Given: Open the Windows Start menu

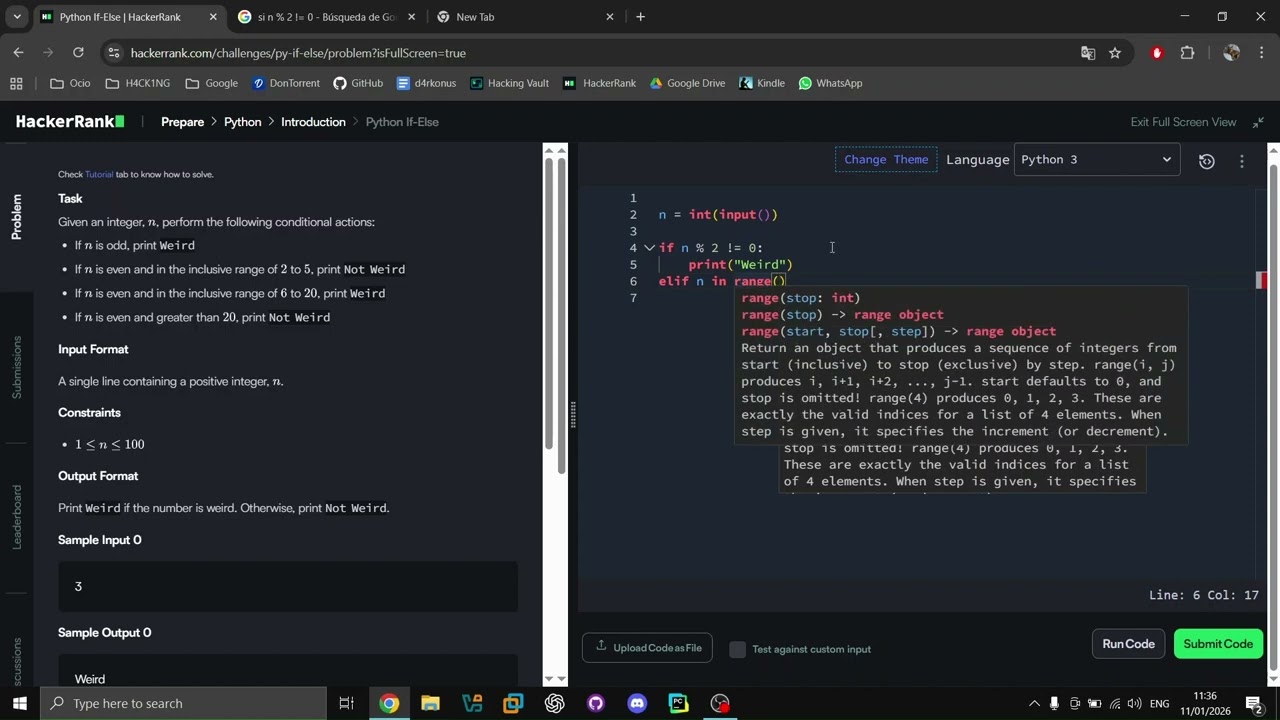Looking at the screenshot, I should (19, 703).
